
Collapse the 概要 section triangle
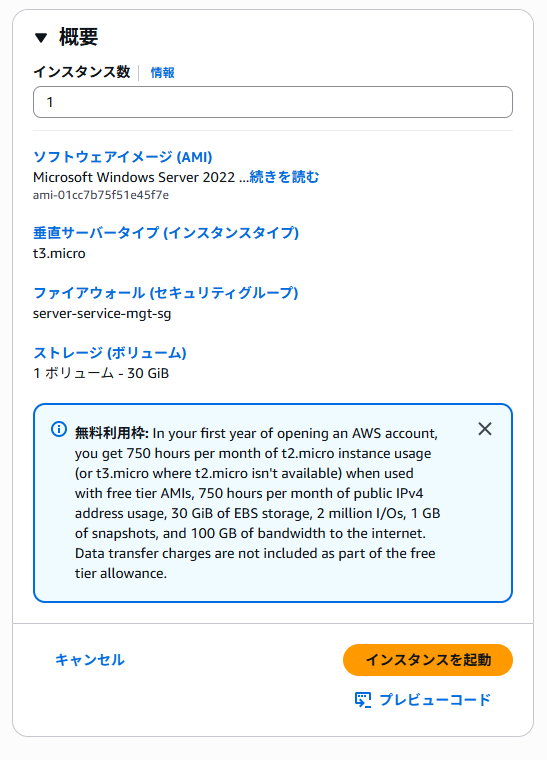(41, 37)
